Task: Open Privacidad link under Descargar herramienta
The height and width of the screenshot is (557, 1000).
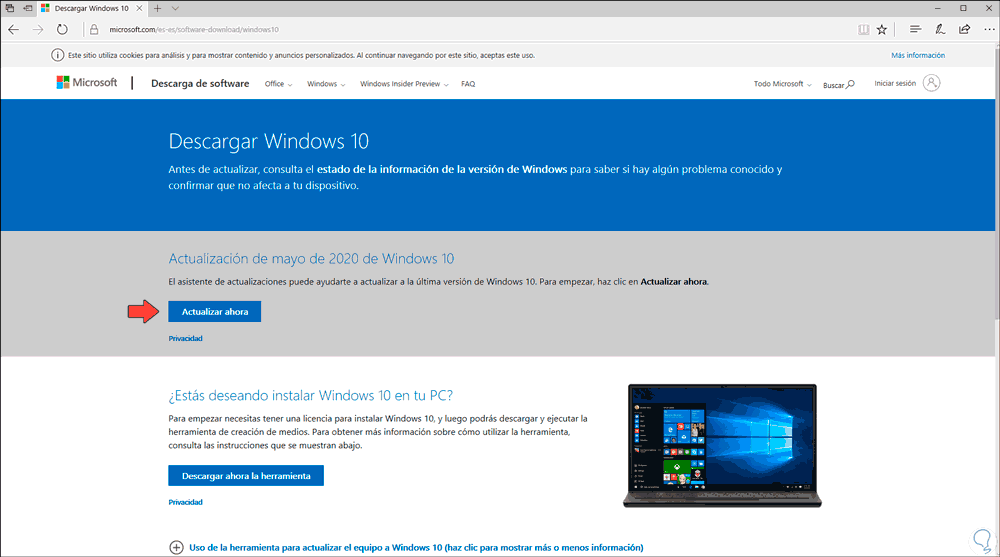Action: coord(185,502)
